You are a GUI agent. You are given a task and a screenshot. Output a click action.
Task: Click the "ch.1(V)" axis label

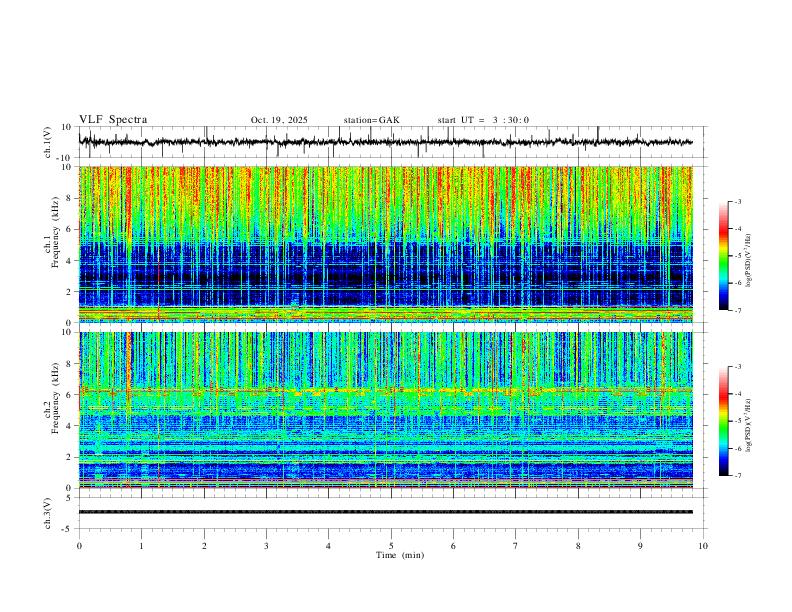coord(48,142)
